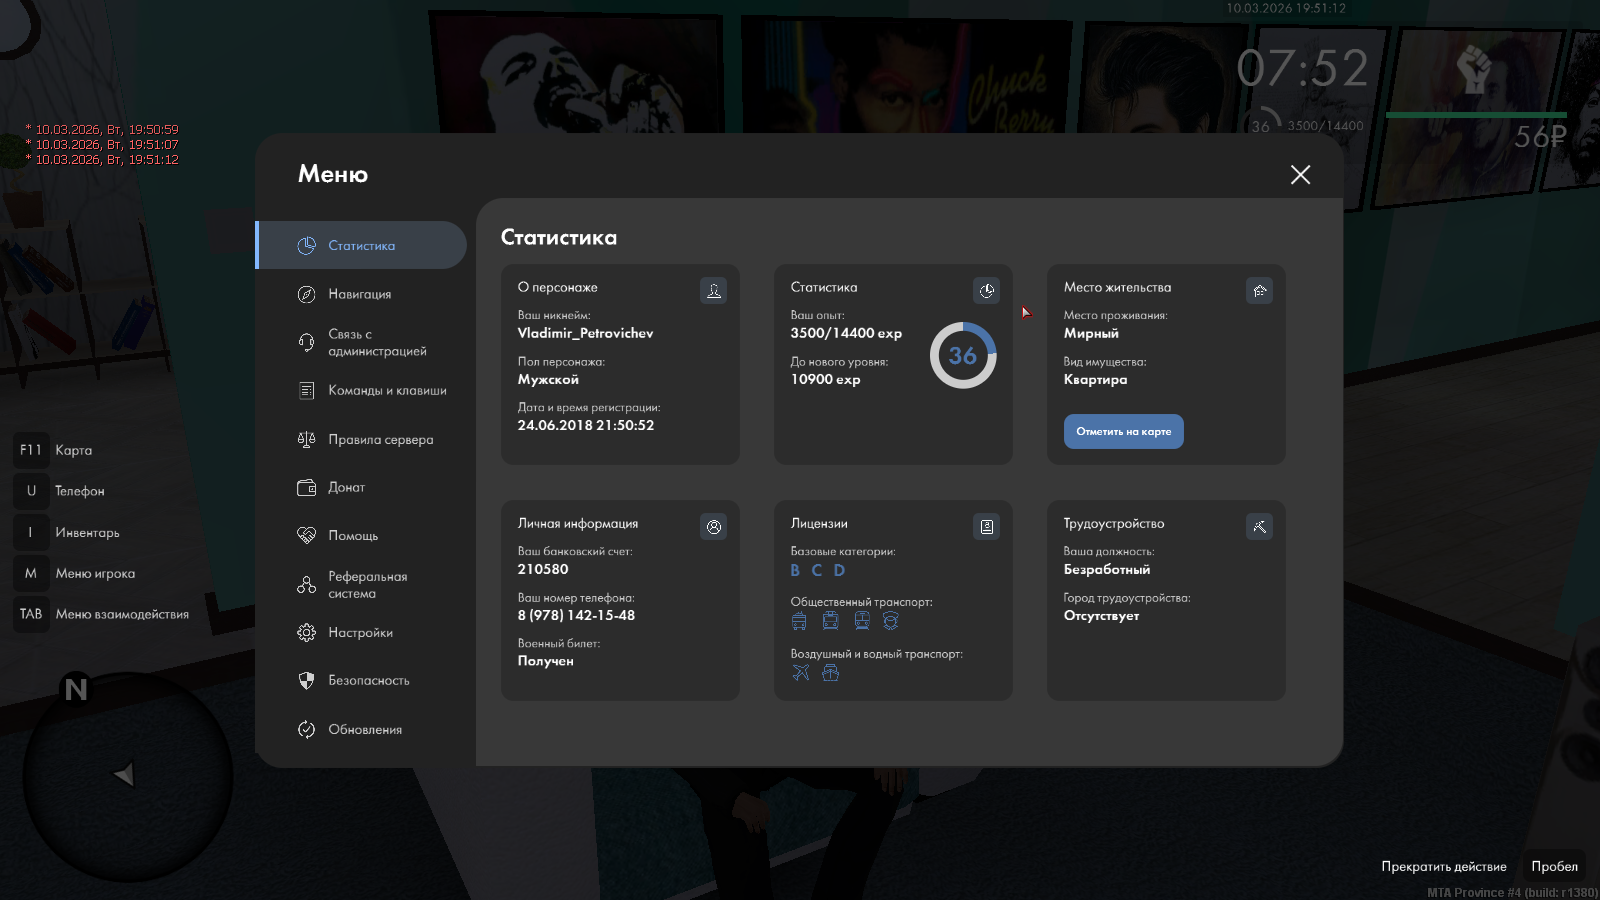
Task: Click the user icon in Личная информация card
Action: pyautogui.click(x=713, y=527)
